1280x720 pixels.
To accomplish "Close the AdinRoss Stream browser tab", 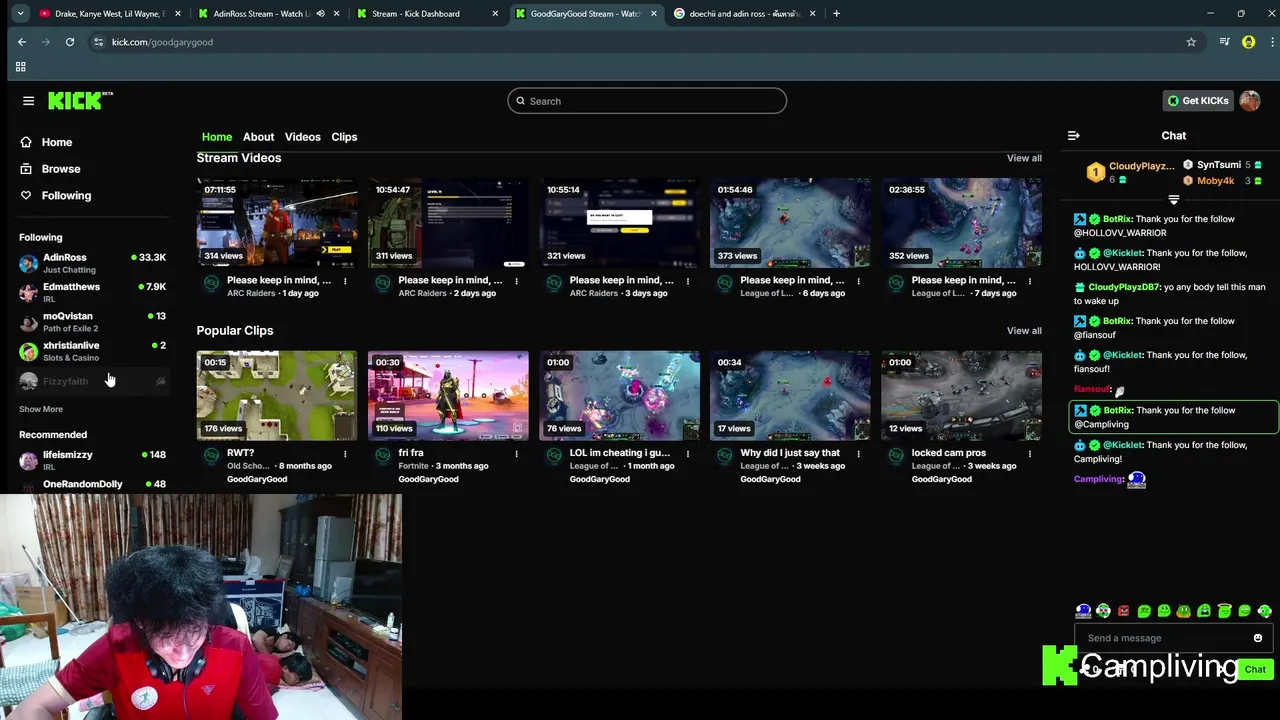I will click(x=337, y=14).
